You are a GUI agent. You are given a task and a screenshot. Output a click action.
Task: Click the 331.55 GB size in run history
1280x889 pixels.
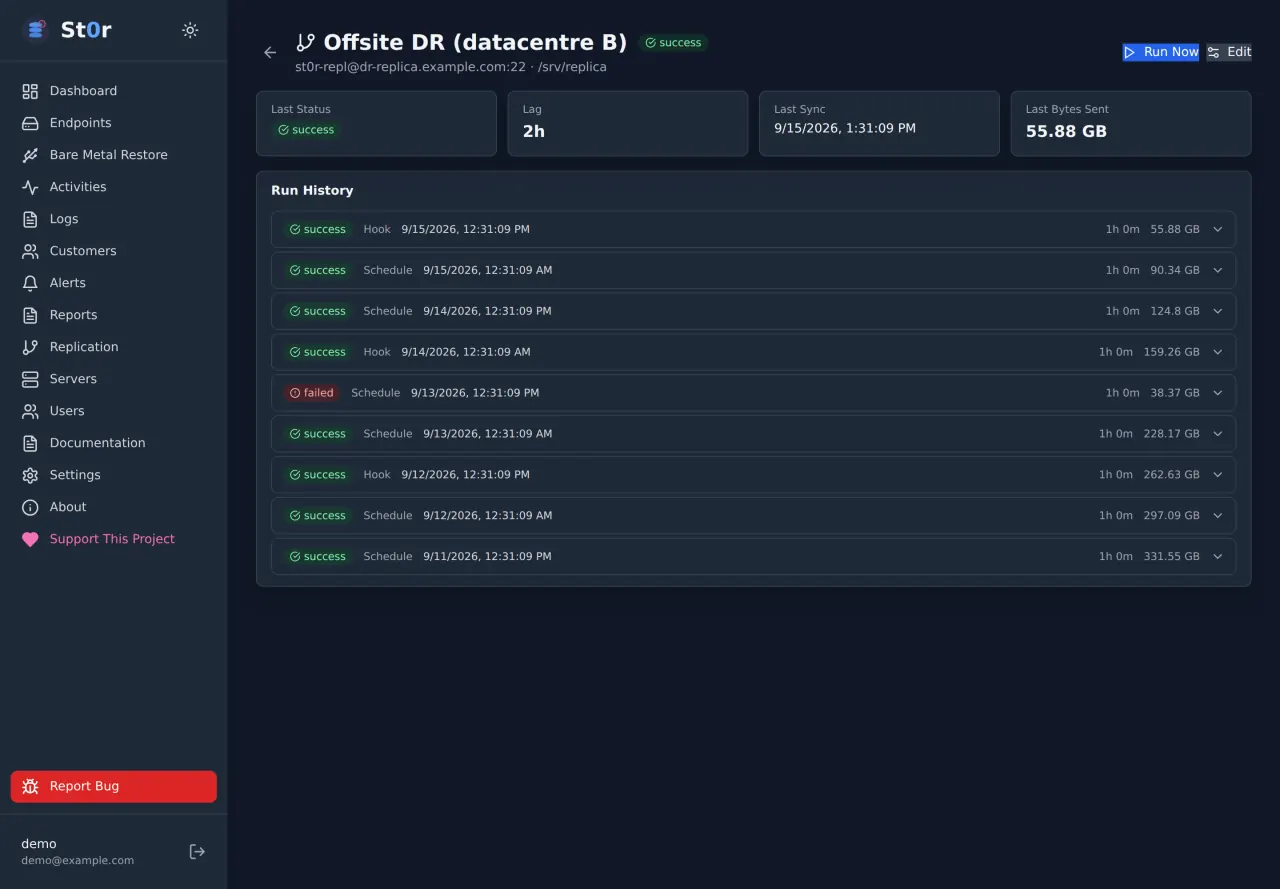point(1171,557)
